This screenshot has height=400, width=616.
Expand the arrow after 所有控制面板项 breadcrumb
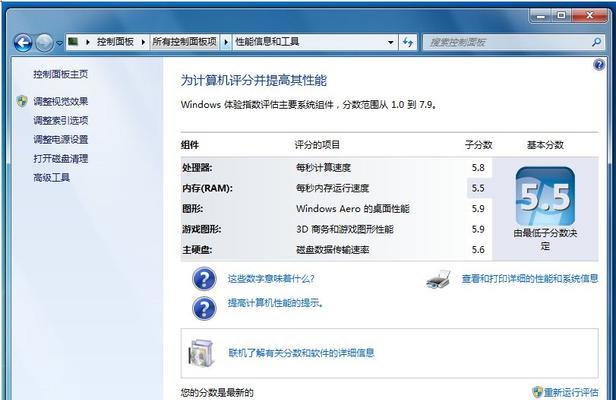pyautogui.click(x=226, y=42)
